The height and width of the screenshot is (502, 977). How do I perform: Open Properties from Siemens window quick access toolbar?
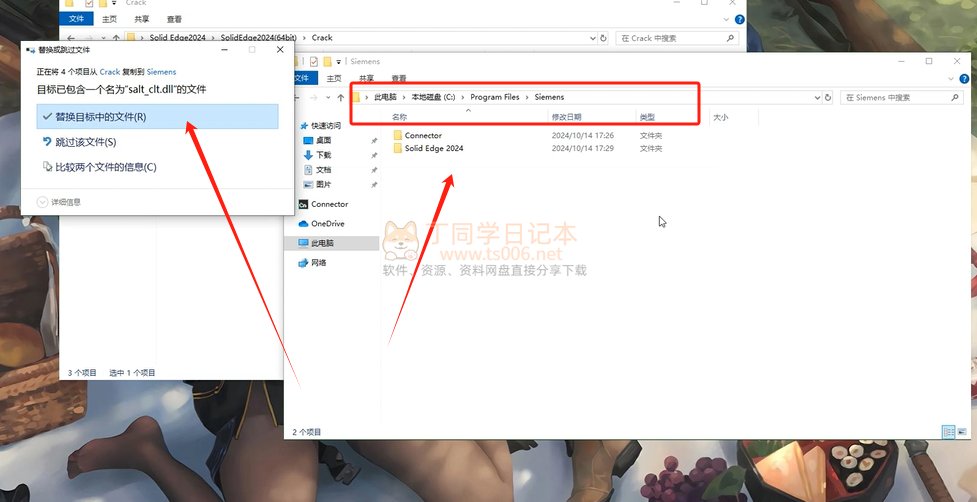click(313, 61)
